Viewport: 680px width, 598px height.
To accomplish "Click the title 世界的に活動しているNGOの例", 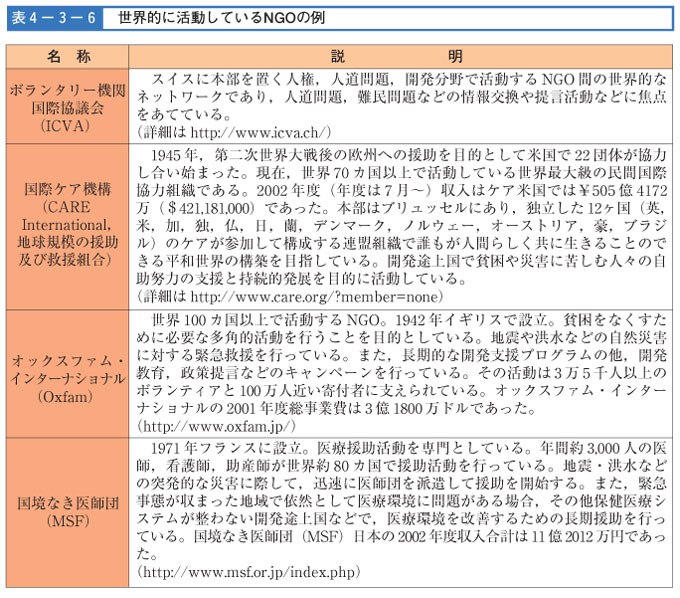I will 221,17.
